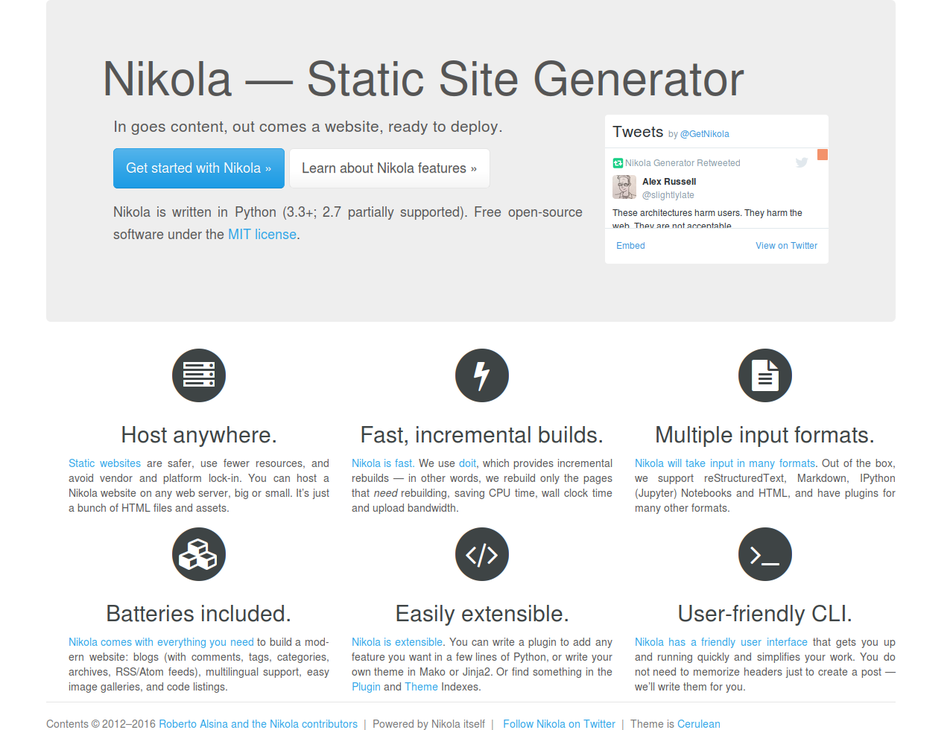Screen dimensions: 950x730
Task: Click the lightning bolt icon for fast builds
Action: [482, 375]
